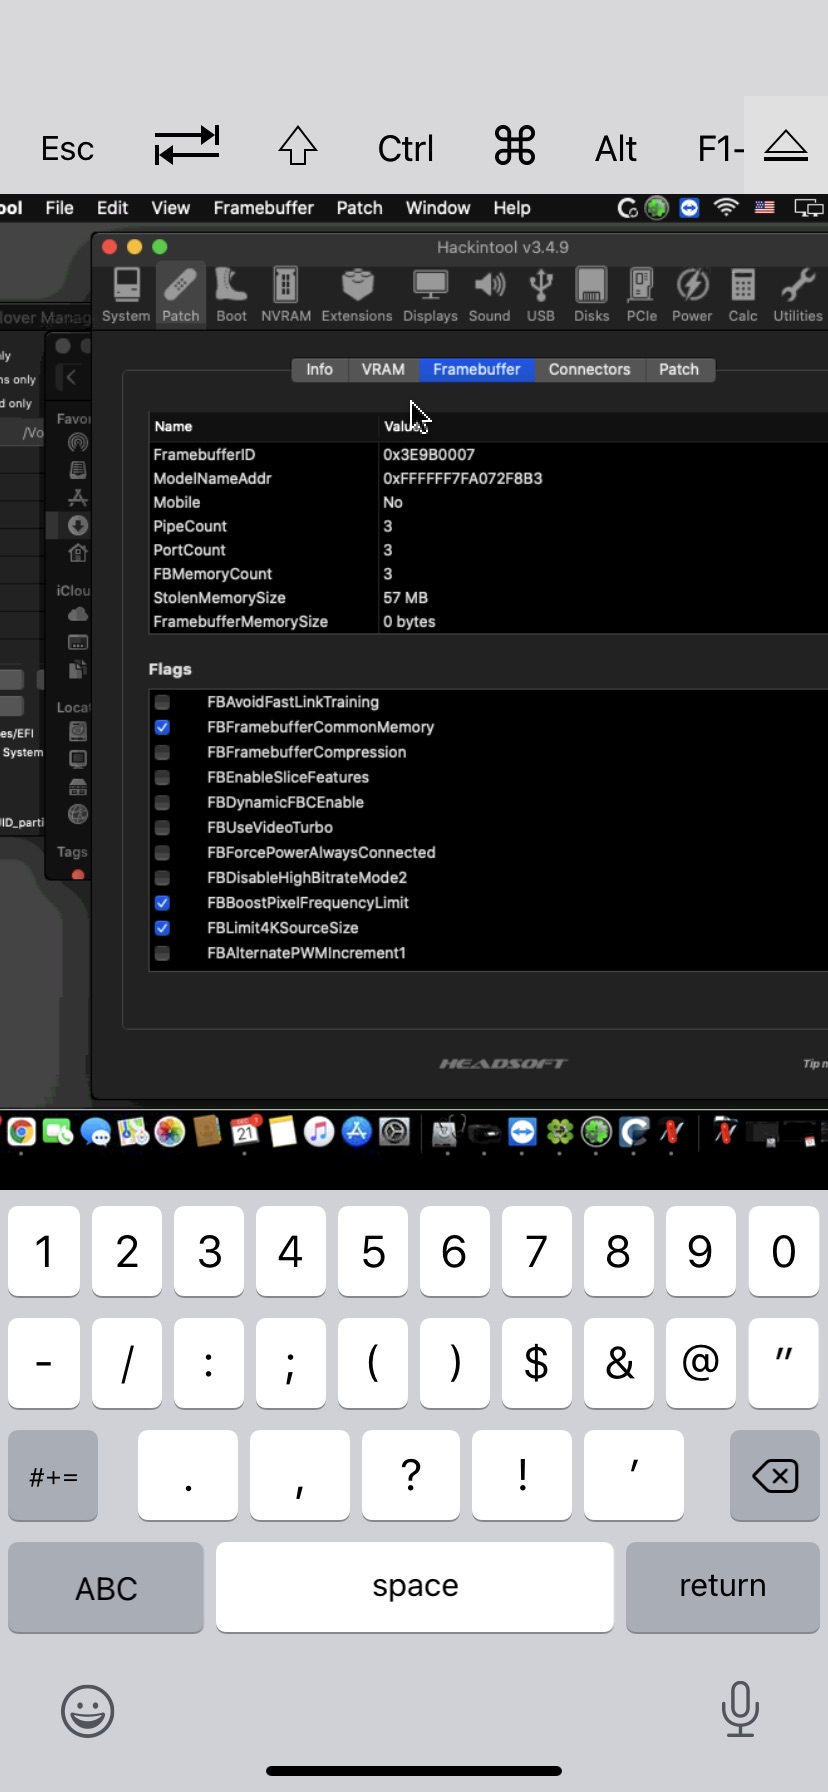Open System Preferences from the Dock
Image resolution: width=828 pixels, height=1792 pixels.
tap(395, 1132)
